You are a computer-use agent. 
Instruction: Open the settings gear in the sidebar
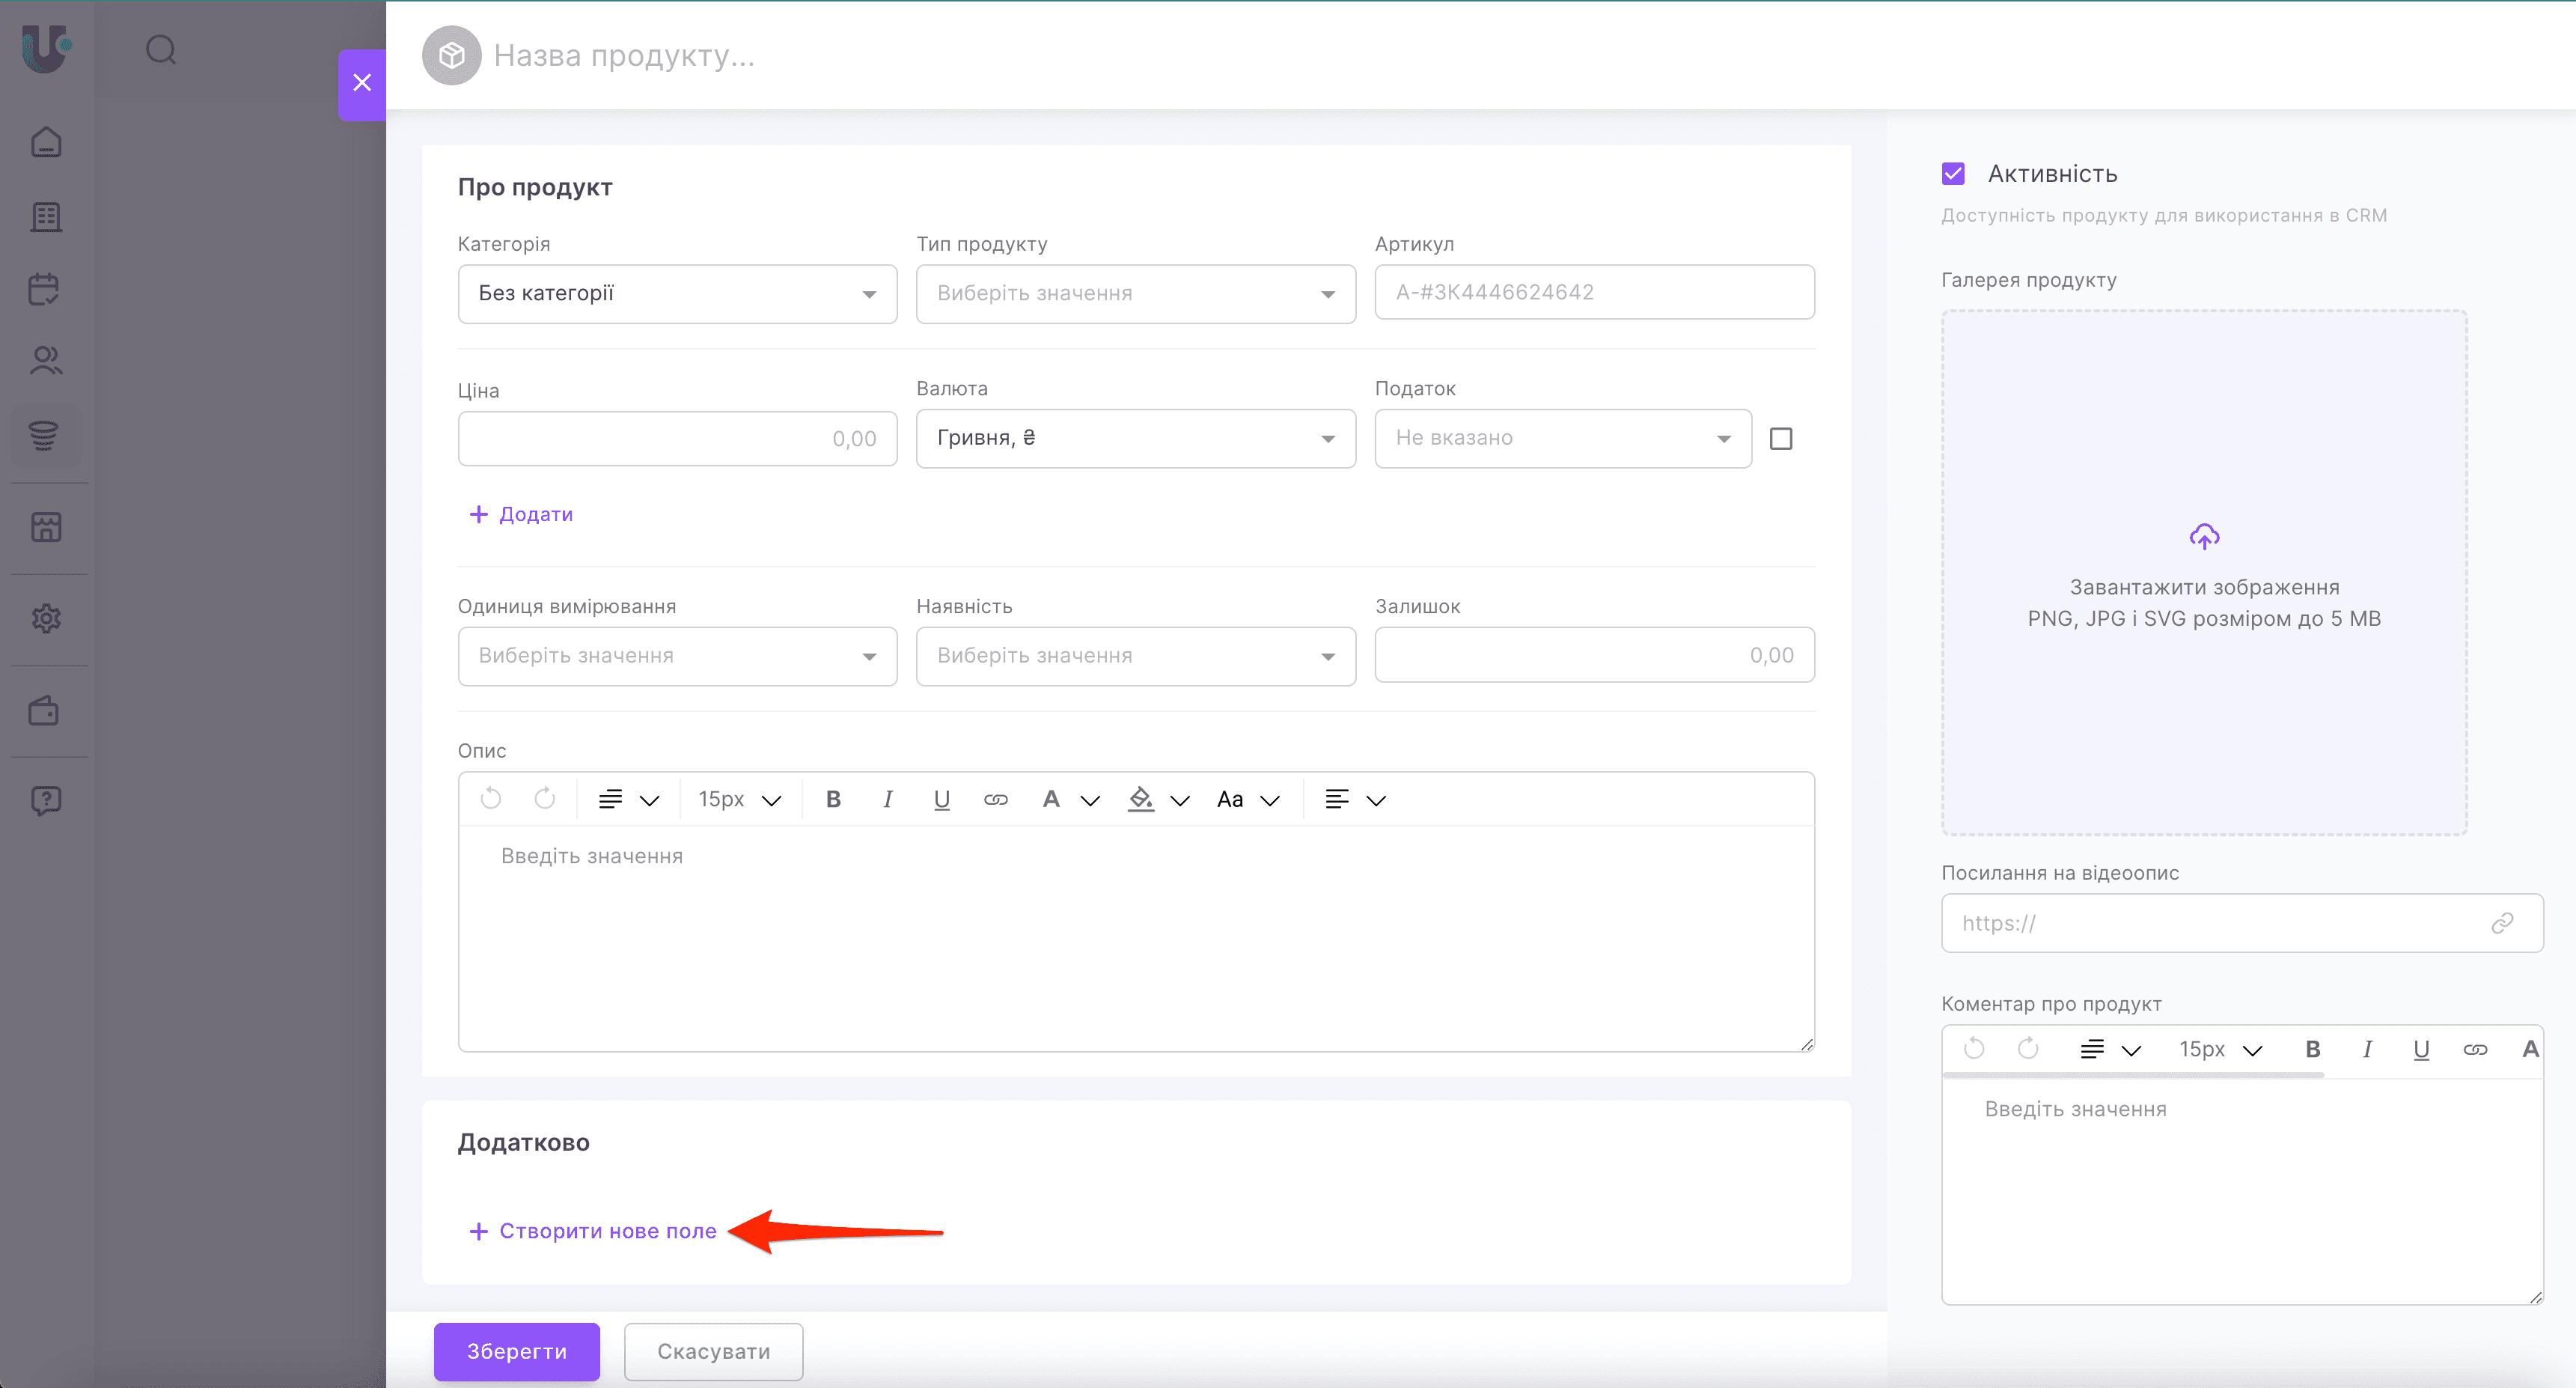(x=46, y=619)
